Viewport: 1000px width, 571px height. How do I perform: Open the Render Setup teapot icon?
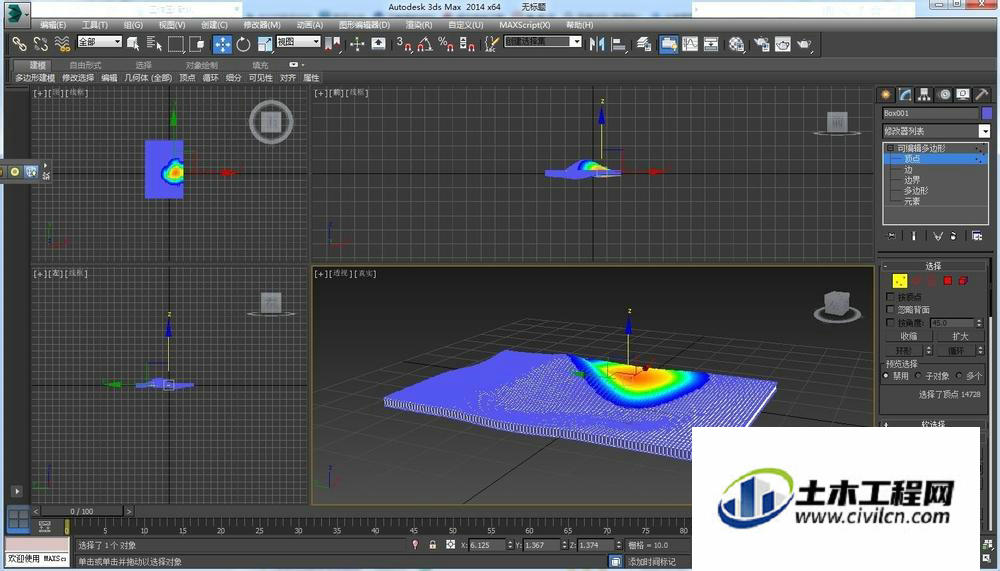pos(761,44)
